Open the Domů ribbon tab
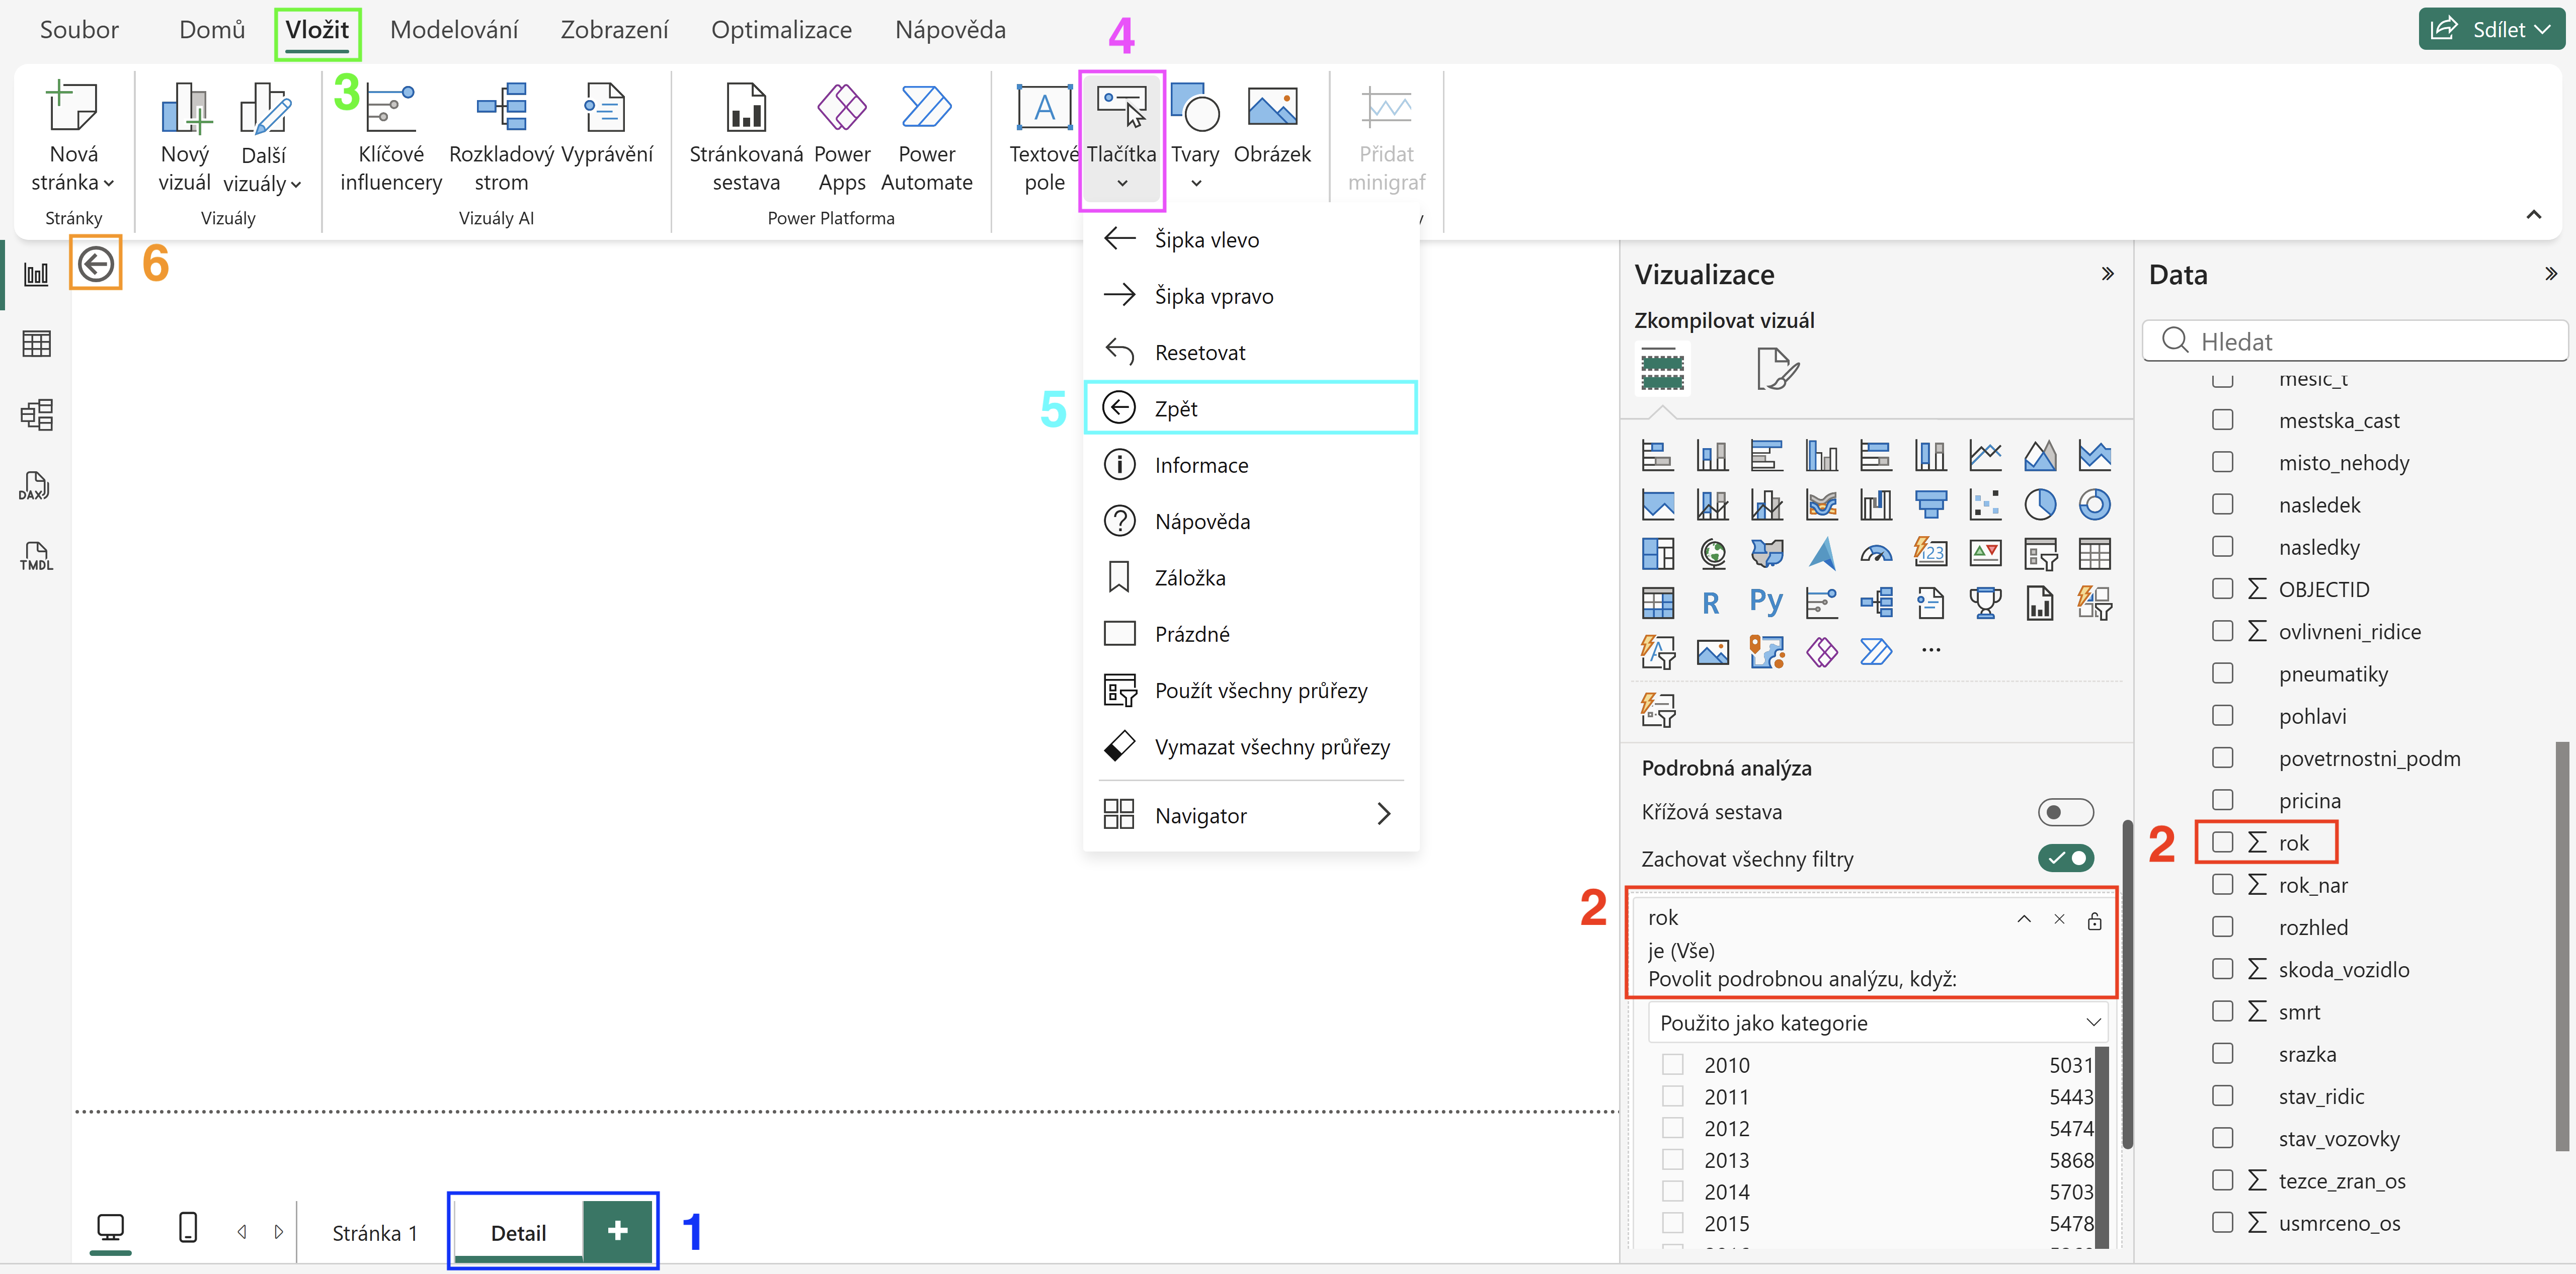Screen dimensions: 2576x1274 click(x=212, y=30)
